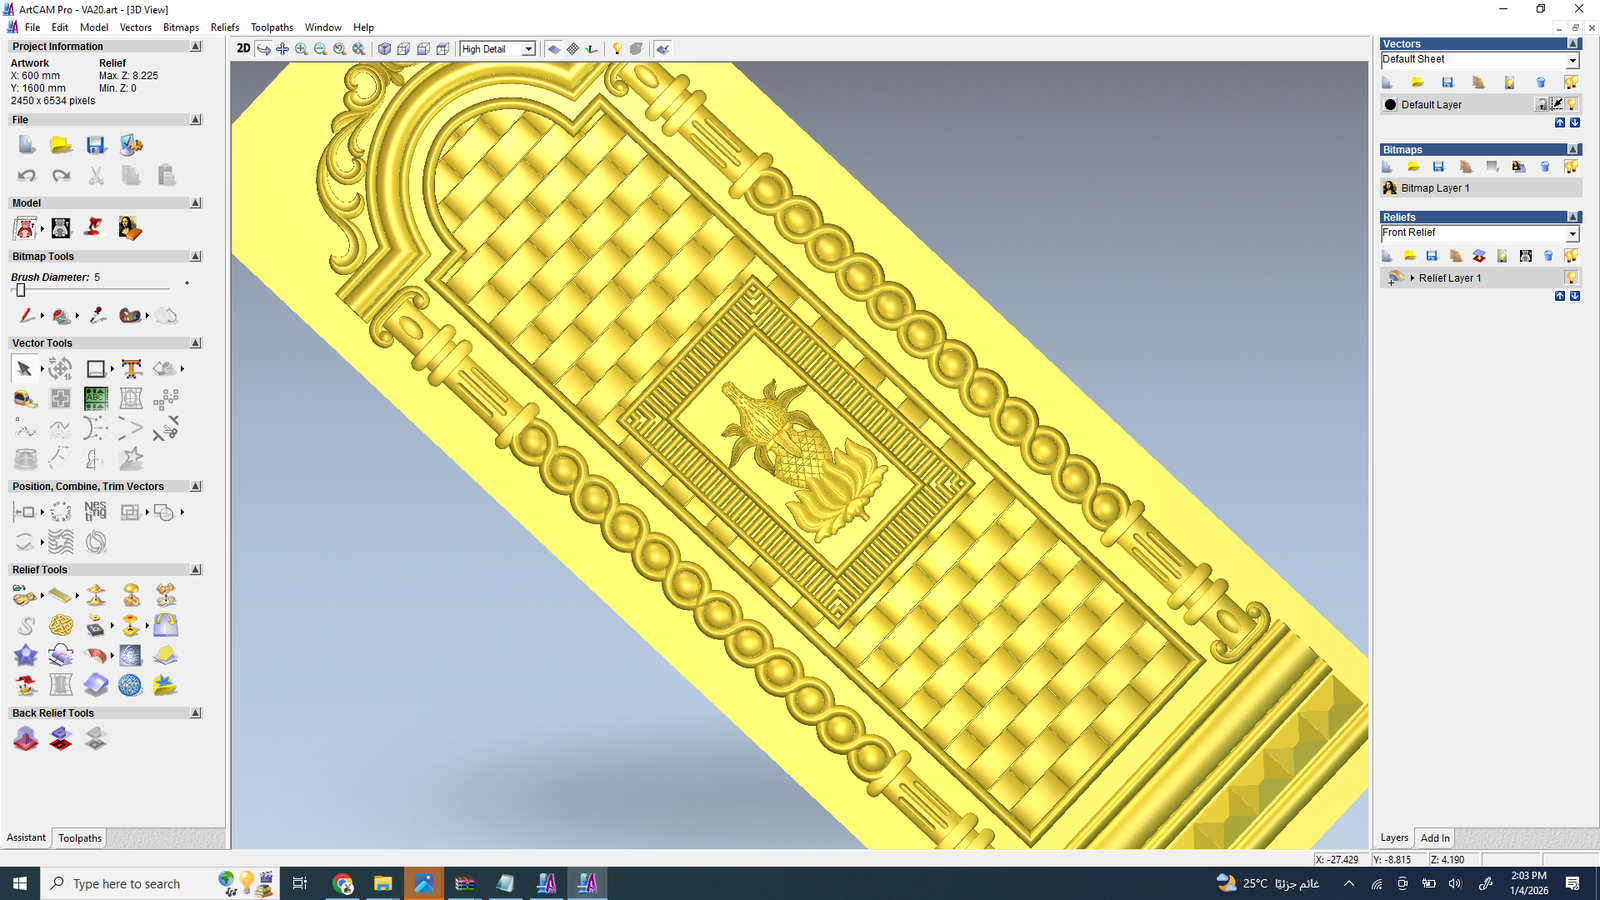
Task: Switch to the Toolpaths tab at bottom
Action: click(80, 838)
